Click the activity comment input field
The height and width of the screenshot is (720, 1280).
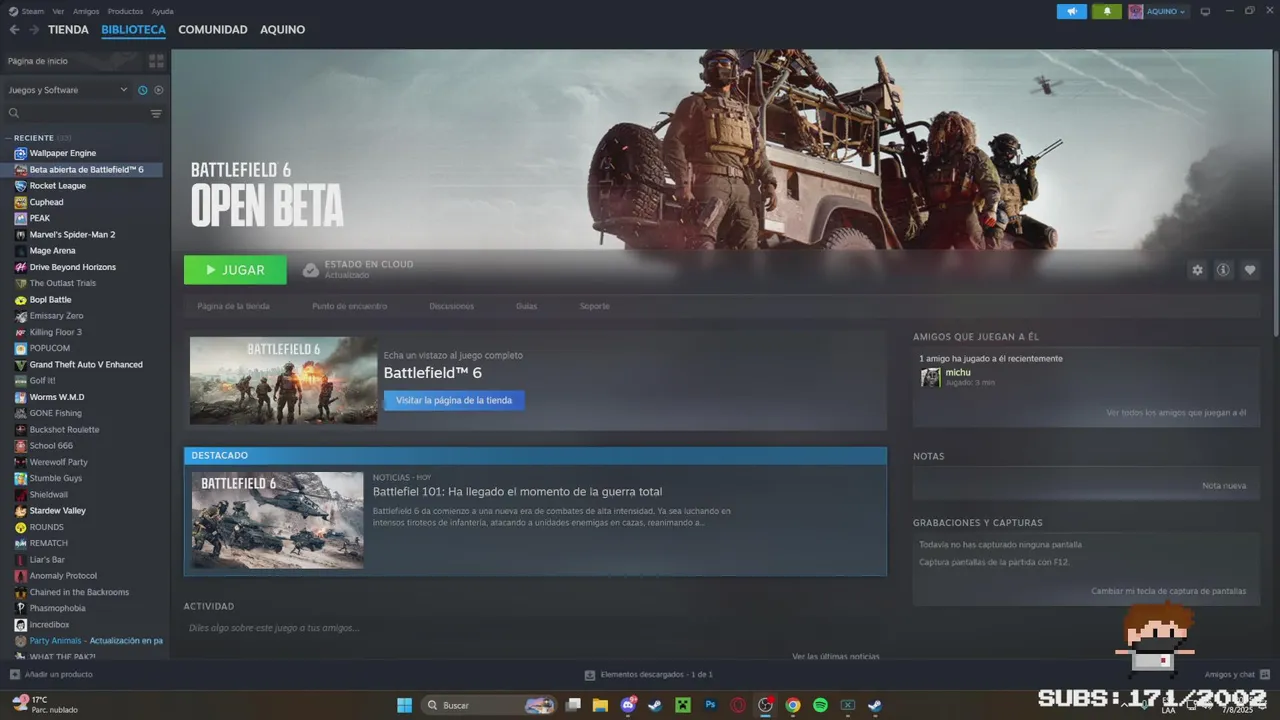pyautogui.click(x=535, y=628)
